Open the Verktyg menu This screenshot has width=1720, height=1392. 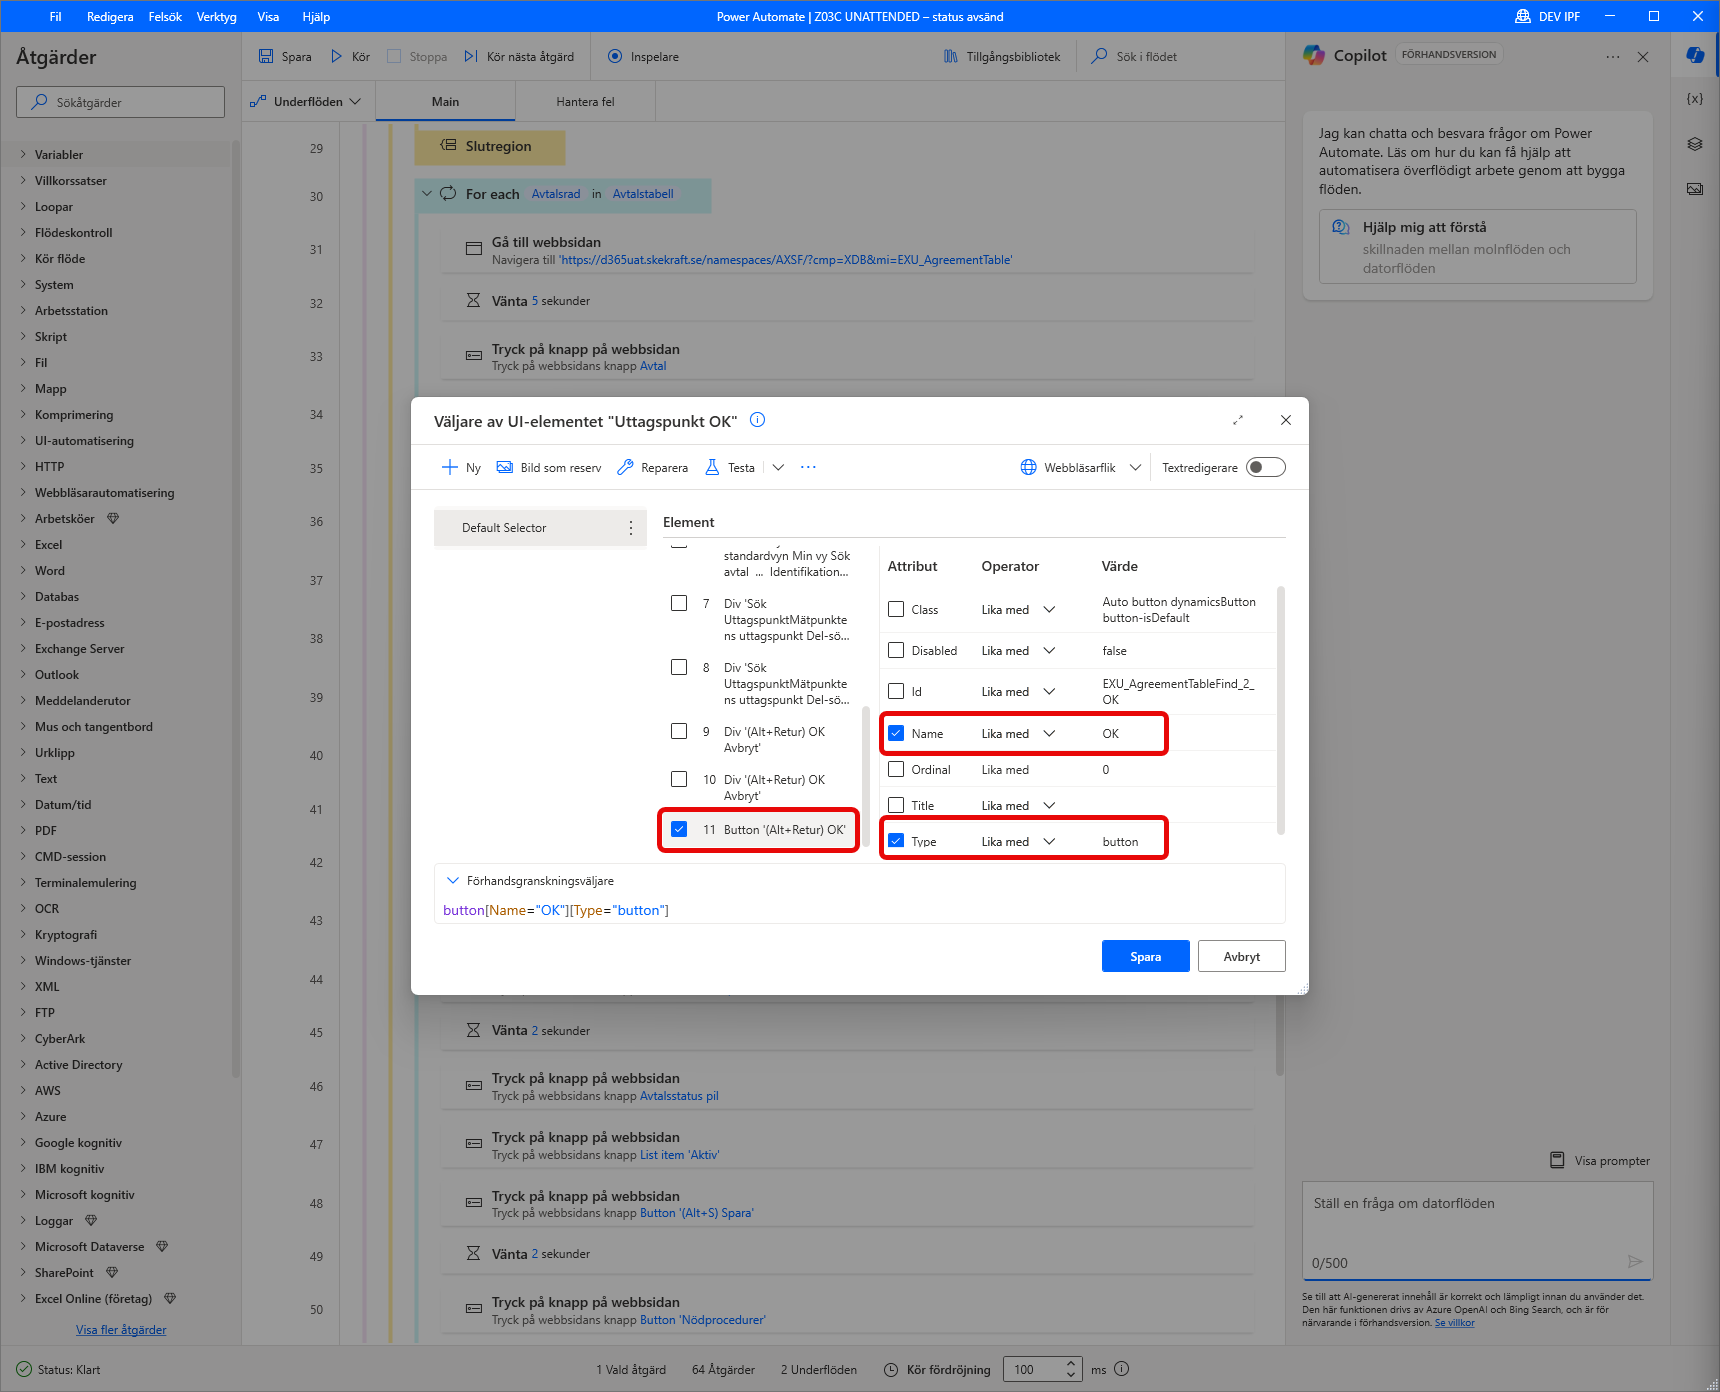[216, 16]
